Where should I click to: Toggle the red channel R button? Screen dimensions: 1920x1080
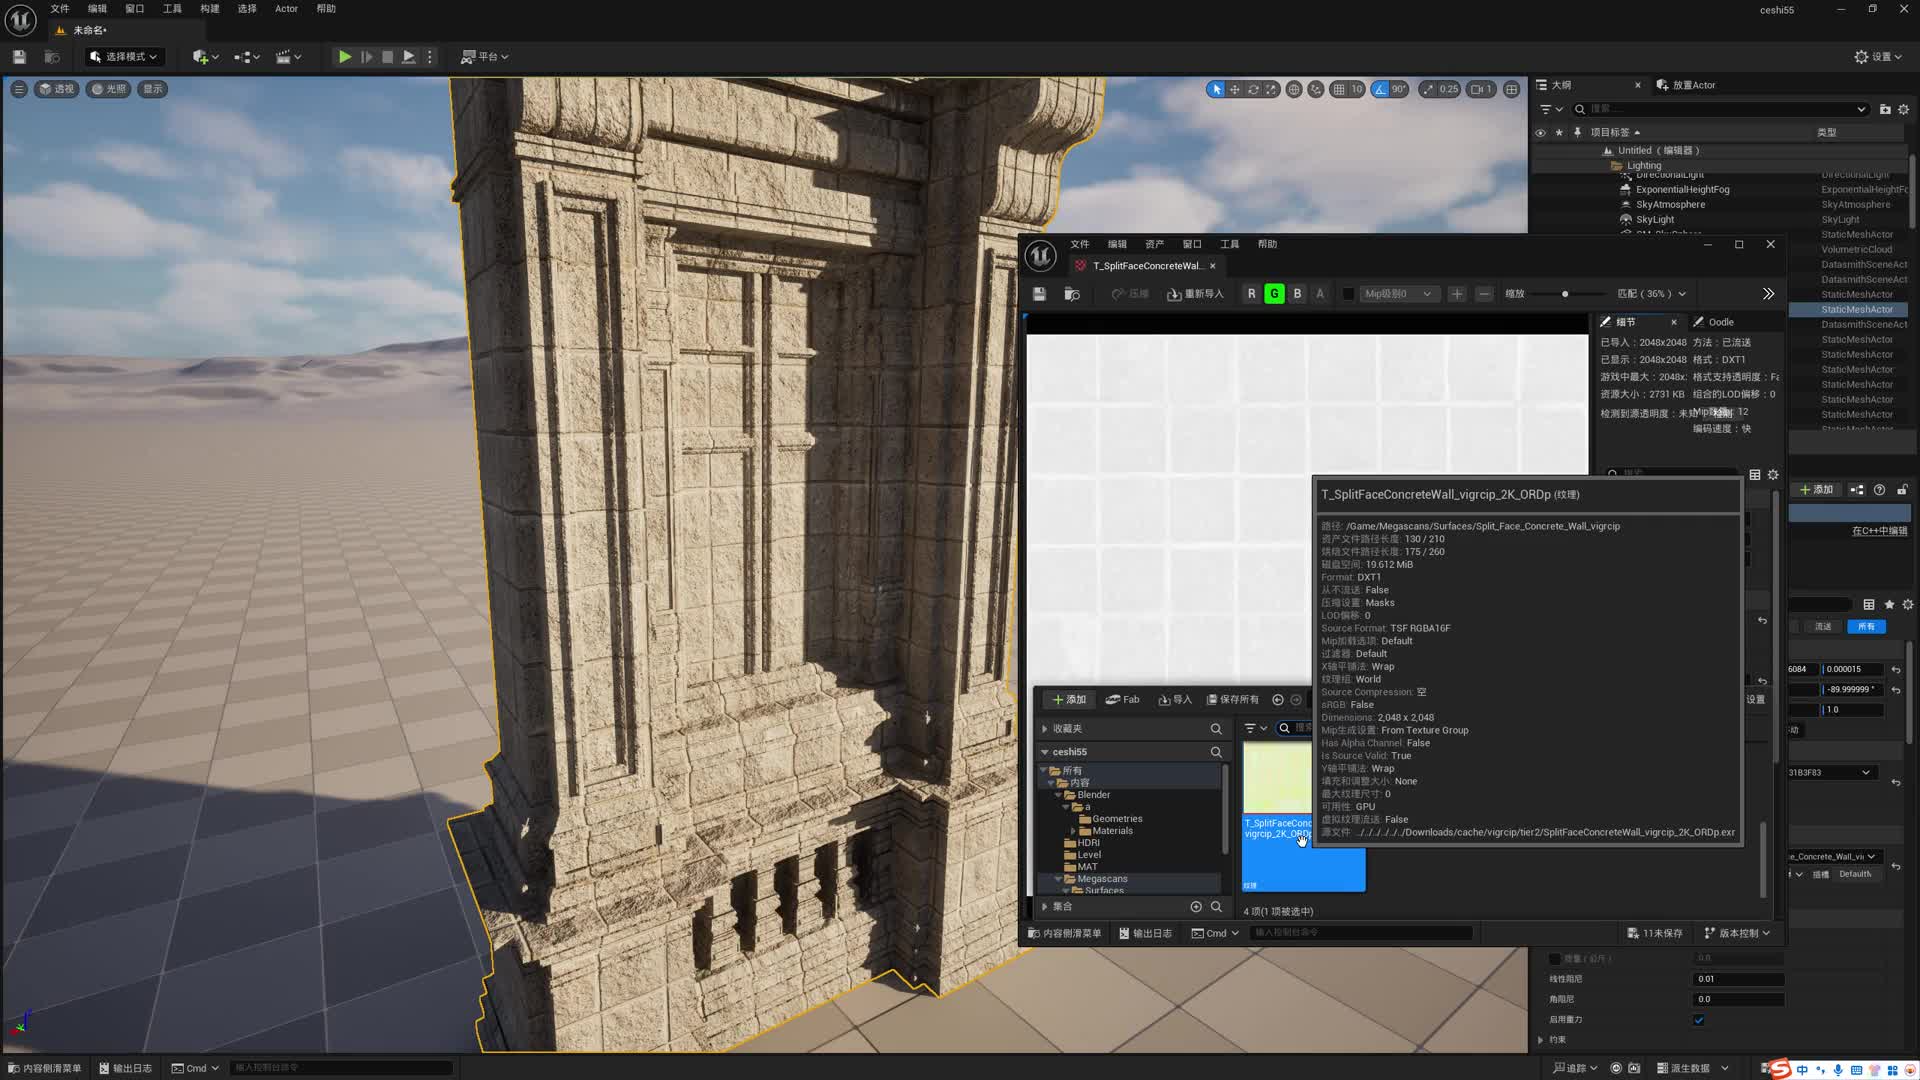[x=1251, y=294]
